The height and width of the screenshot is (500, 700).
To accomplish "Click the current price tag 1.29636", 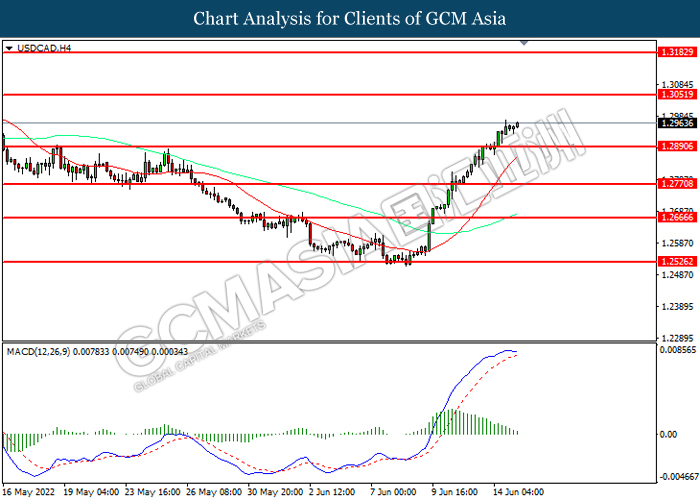I will [677, 123].
